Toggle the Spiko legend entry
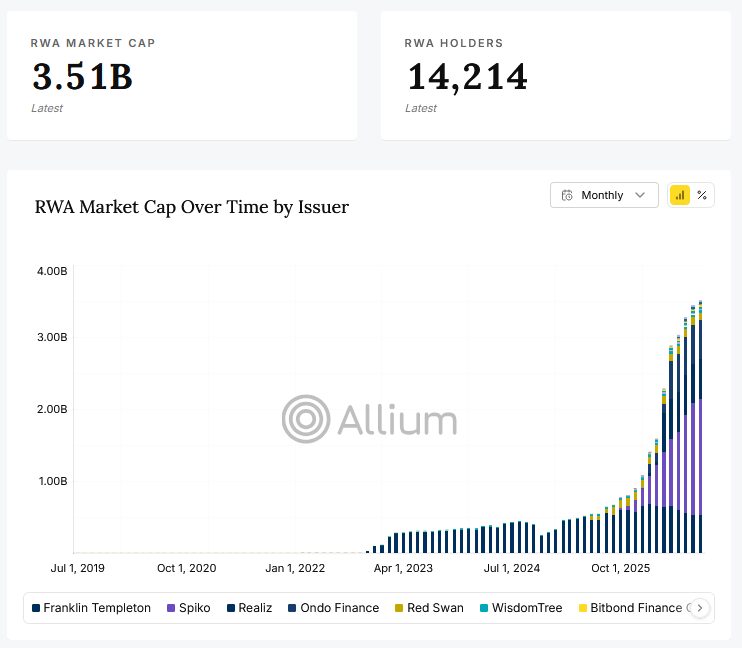The image size is (742, 648). point(189,608)
